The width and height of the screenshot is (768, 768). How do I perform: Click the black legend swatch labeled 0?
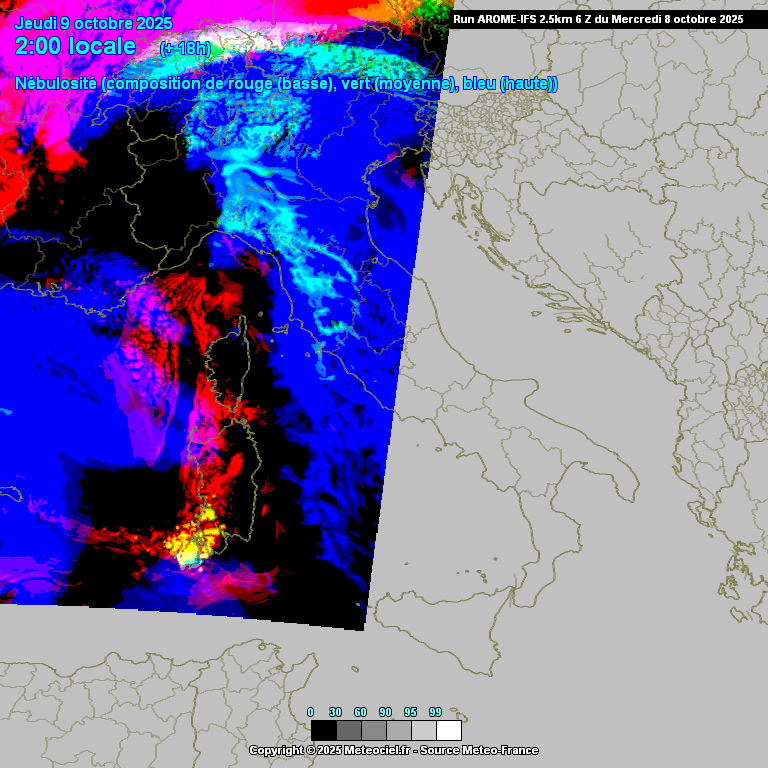click(323, 730)
